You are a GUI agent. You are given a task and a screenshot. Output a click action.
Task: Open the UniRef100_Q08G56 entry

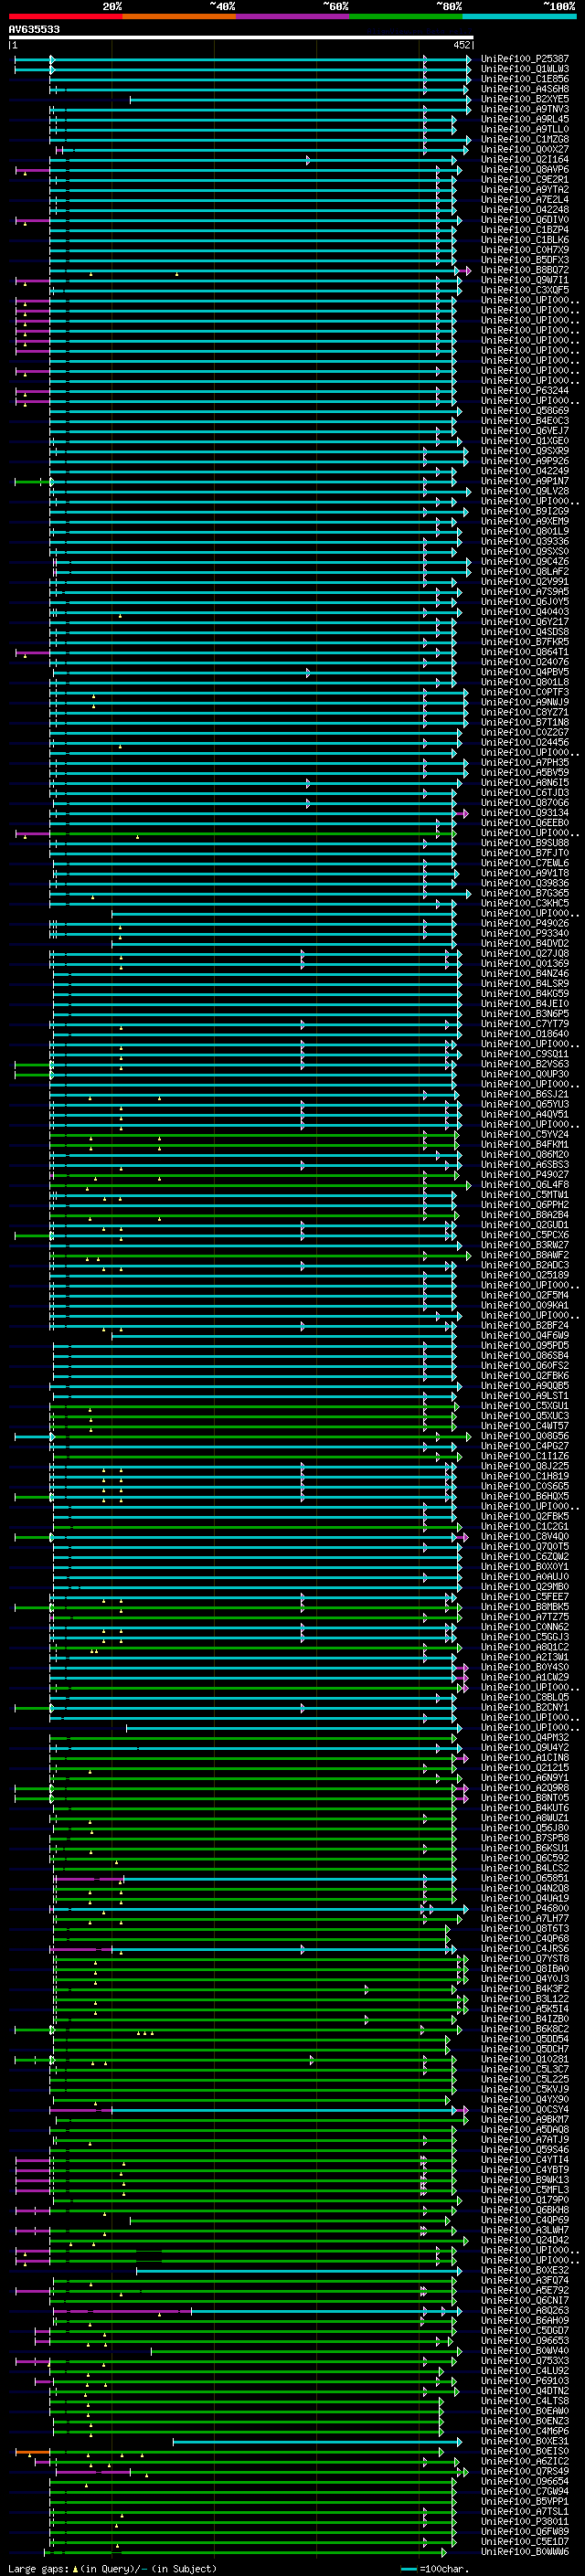(525, 1436)
